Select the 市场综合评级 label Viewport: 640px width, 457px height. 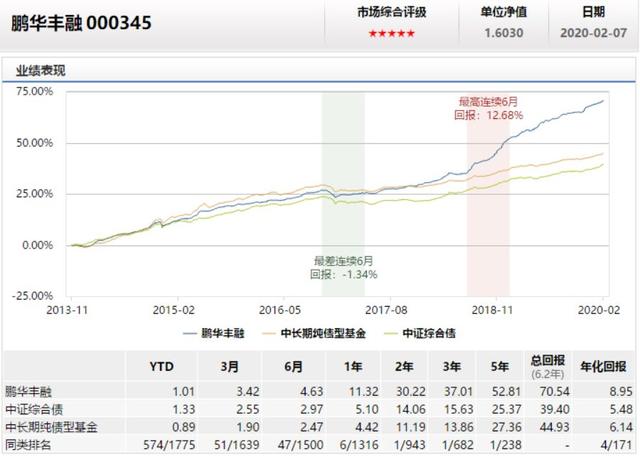tap(392, 12)
